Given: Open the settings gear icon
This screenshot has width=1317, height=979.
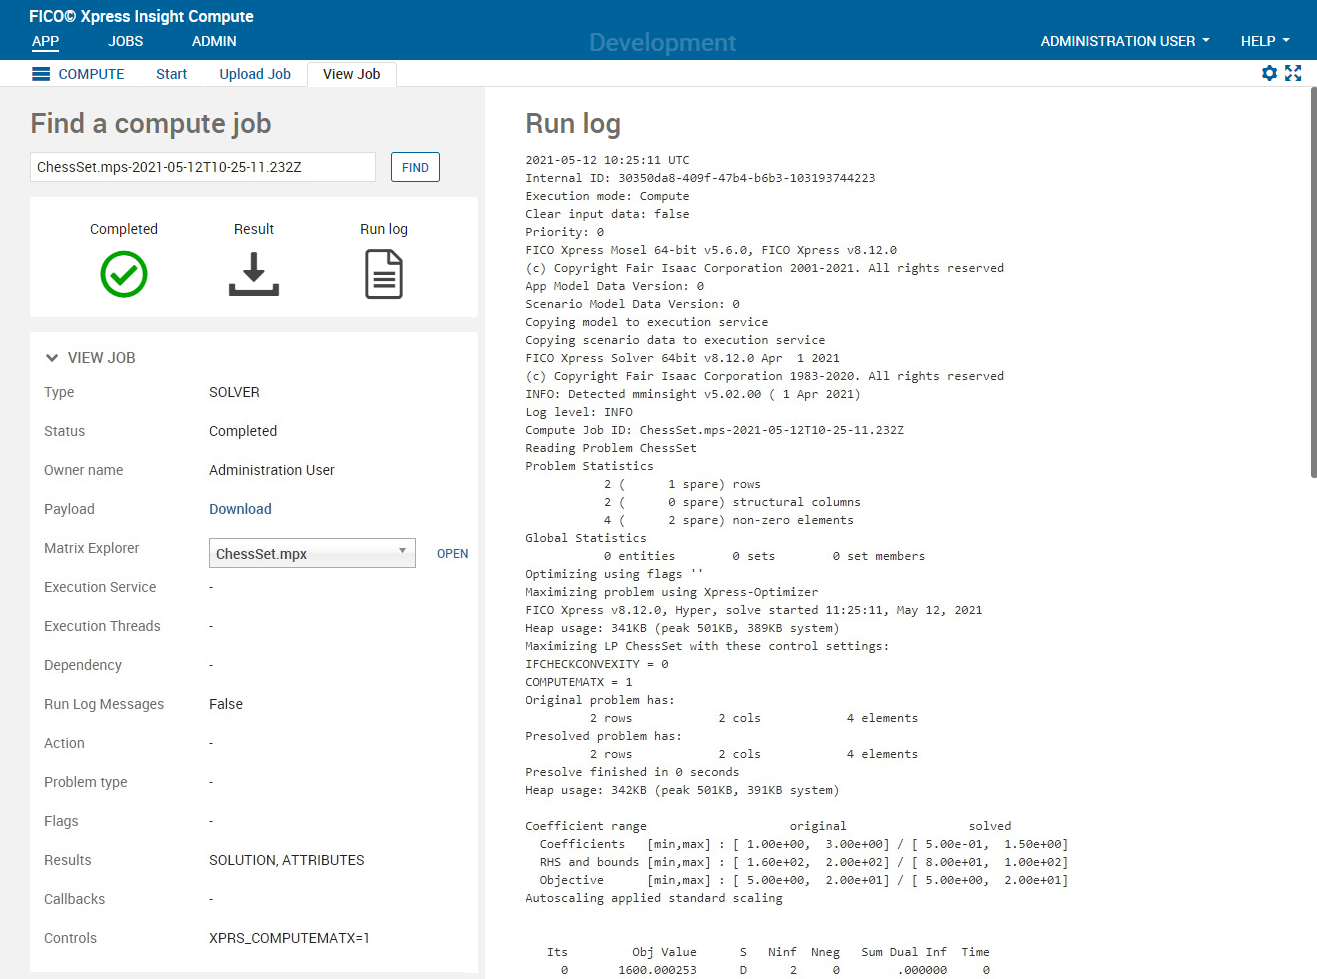Looking at the screenshot, I should tap(1269, 73).
